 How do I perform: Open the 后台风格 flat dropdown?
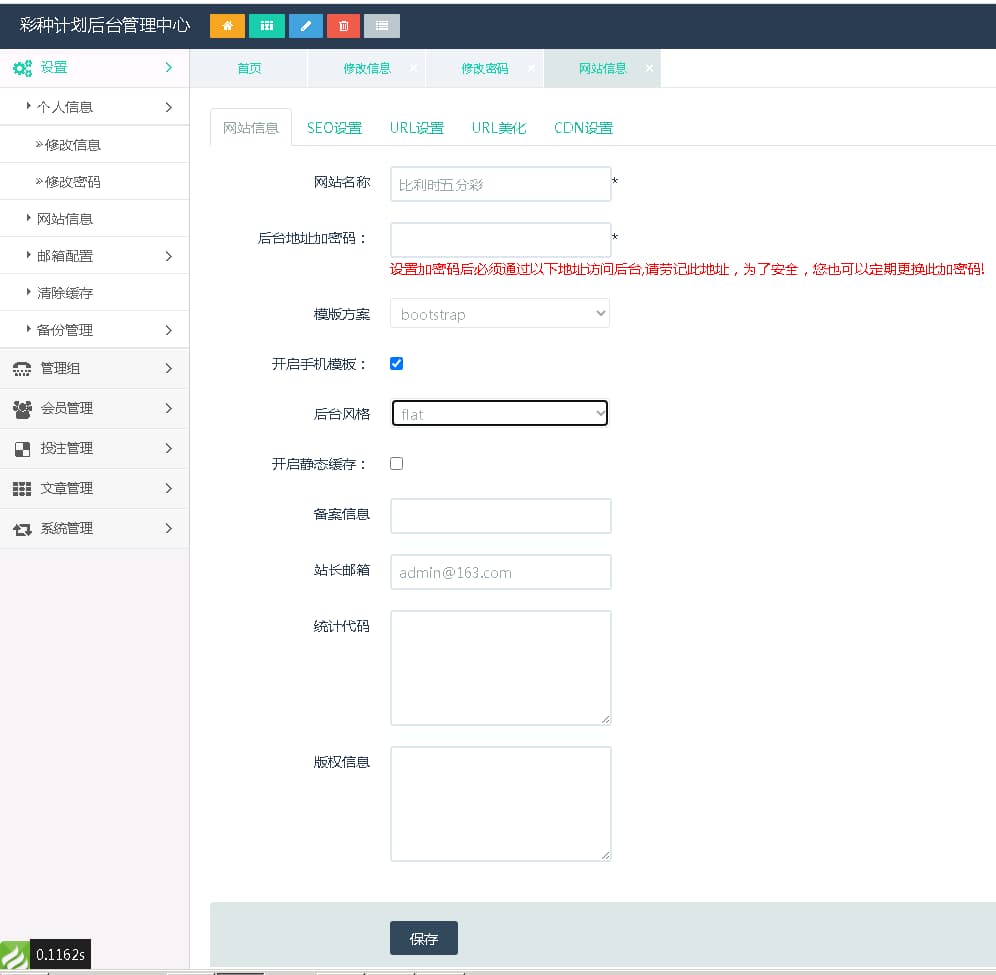pos(500,412)
